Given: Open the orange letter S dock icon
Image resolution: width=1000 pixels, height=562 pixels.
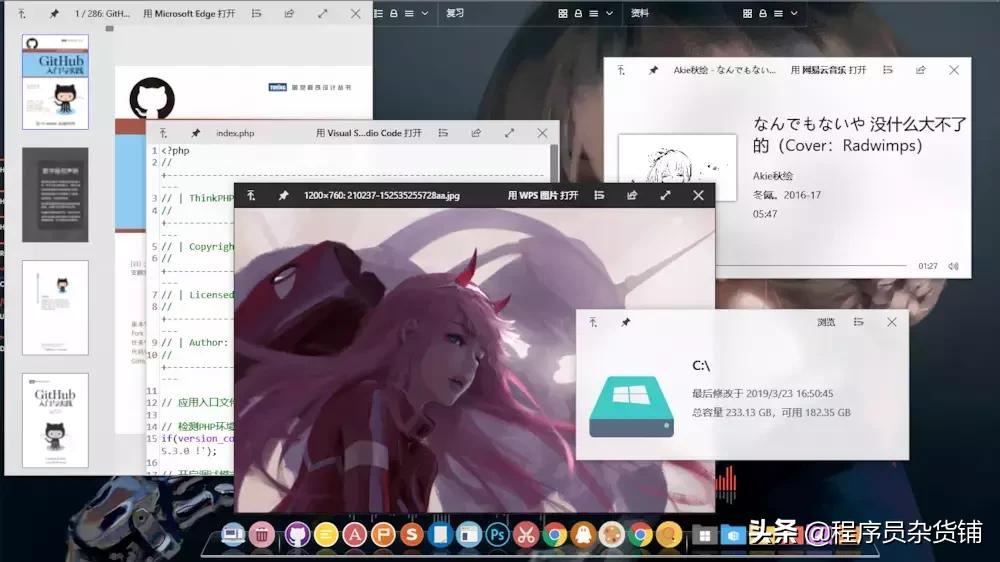Looking at the screenshot, I should pyautogui.click(x=412, y=535).
